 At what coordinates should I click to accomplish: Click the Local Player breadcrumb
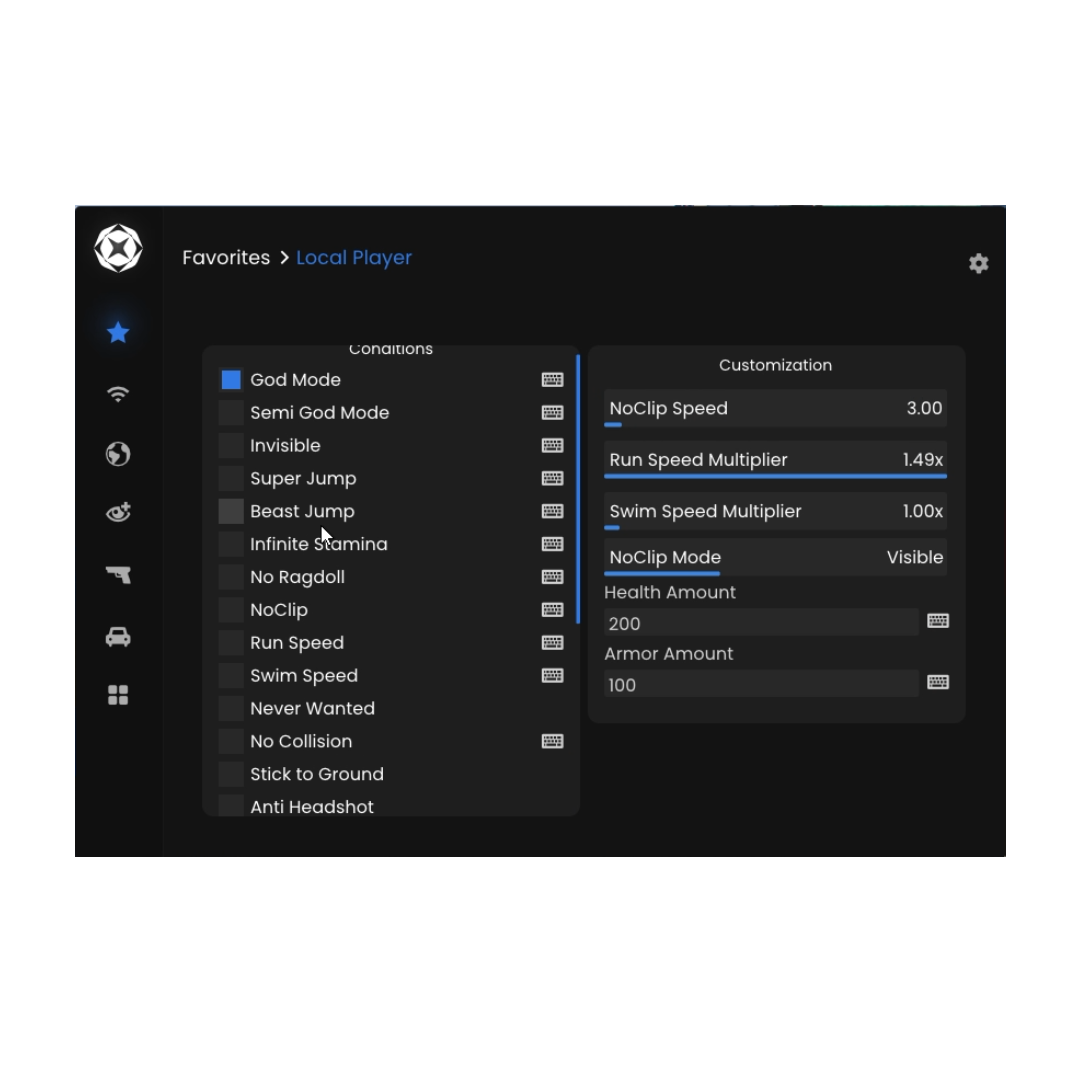click(354, 258)
